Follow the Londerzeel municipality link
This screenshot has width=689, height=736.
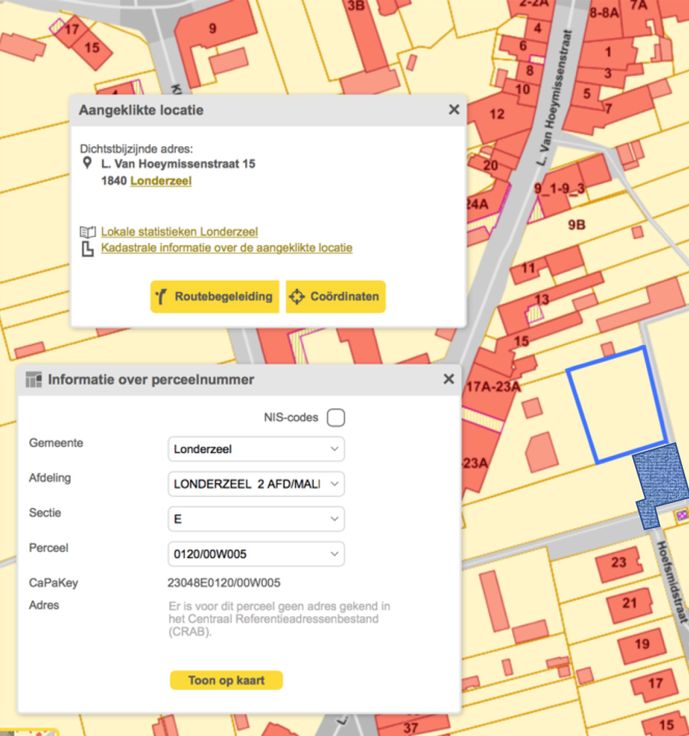(161, 181)
